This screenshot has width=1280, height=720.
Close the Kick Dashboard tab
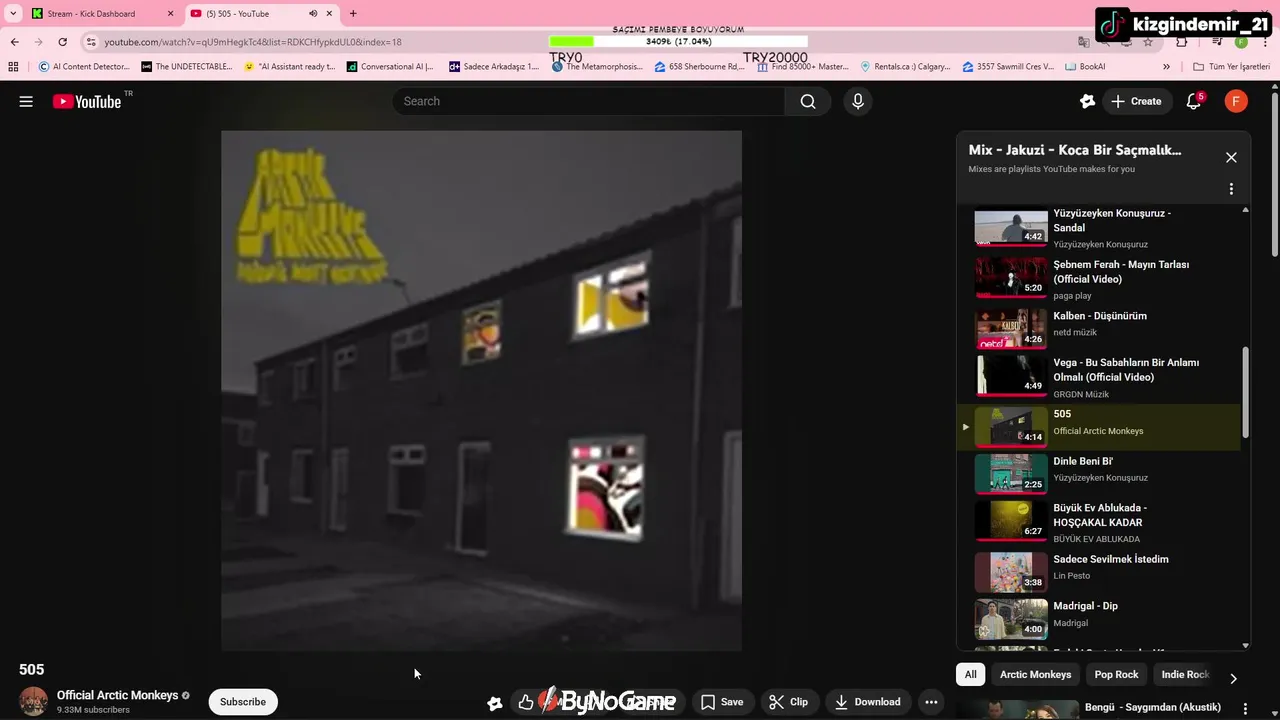(x=170, y=14)
